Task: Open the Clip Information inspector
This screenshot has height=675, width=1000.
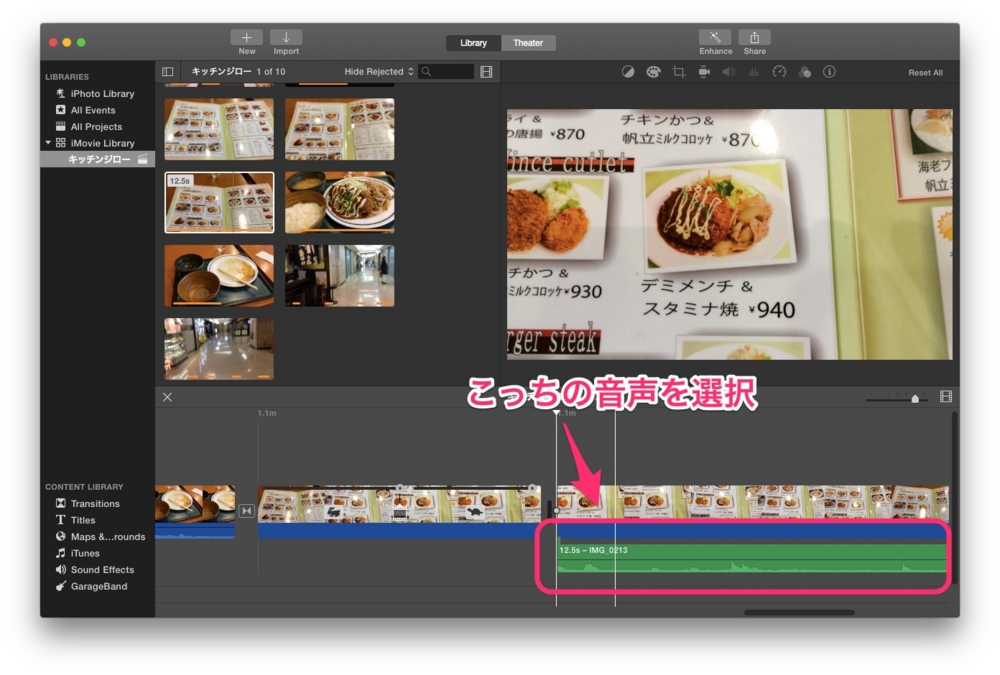Action: pos(829,71)
